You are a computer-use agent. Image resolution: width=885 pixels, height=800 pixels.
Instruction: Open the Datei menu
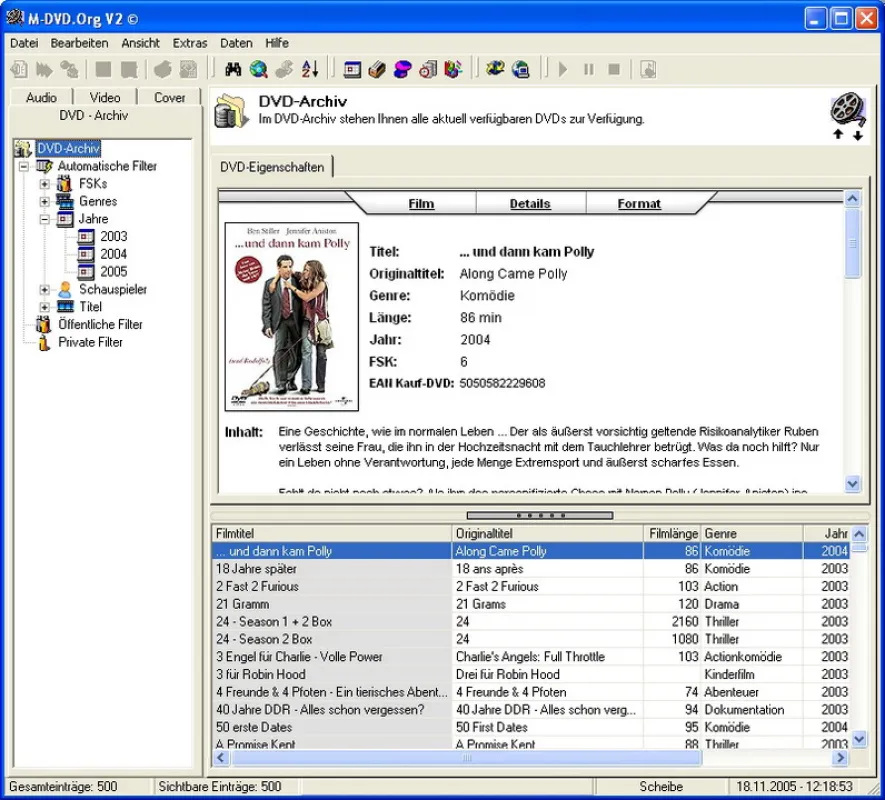pyautogui.click(x=24, y=43)
